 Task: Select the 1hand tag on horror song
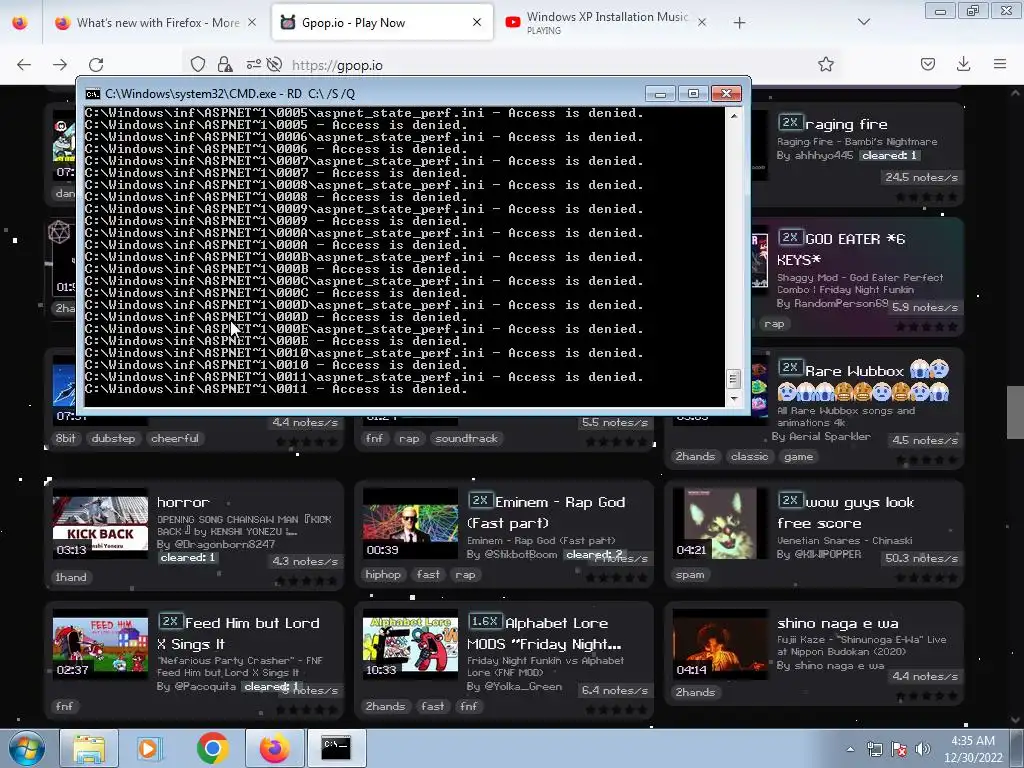(71, 577)
